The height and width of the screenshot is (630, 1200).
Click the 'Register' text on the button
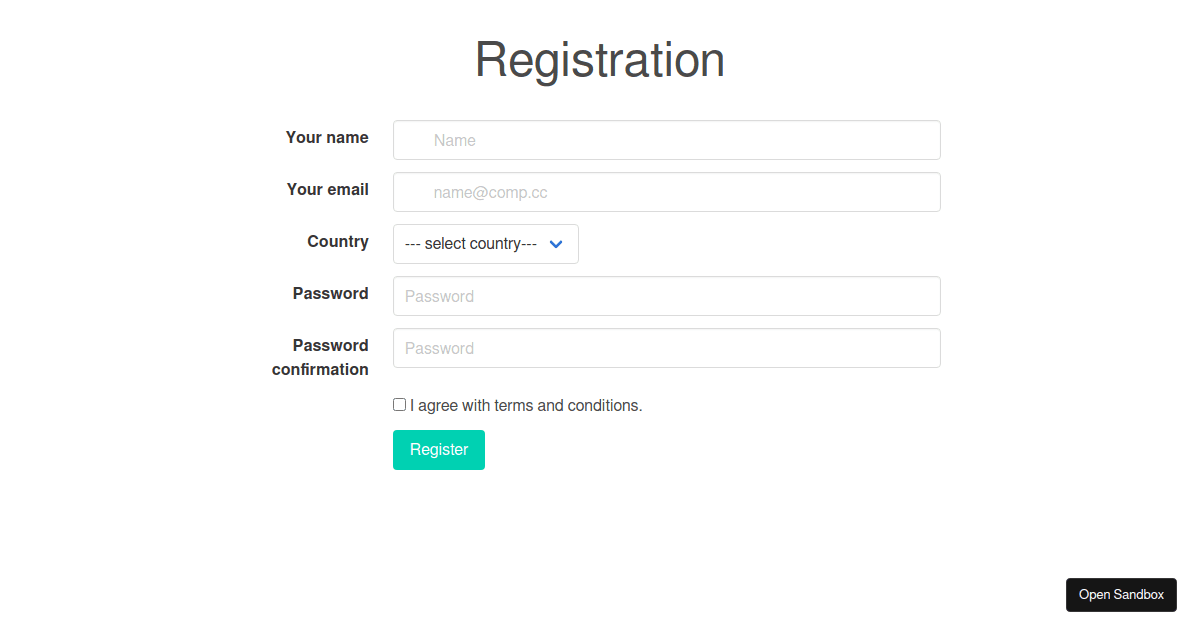coord(439,450)
